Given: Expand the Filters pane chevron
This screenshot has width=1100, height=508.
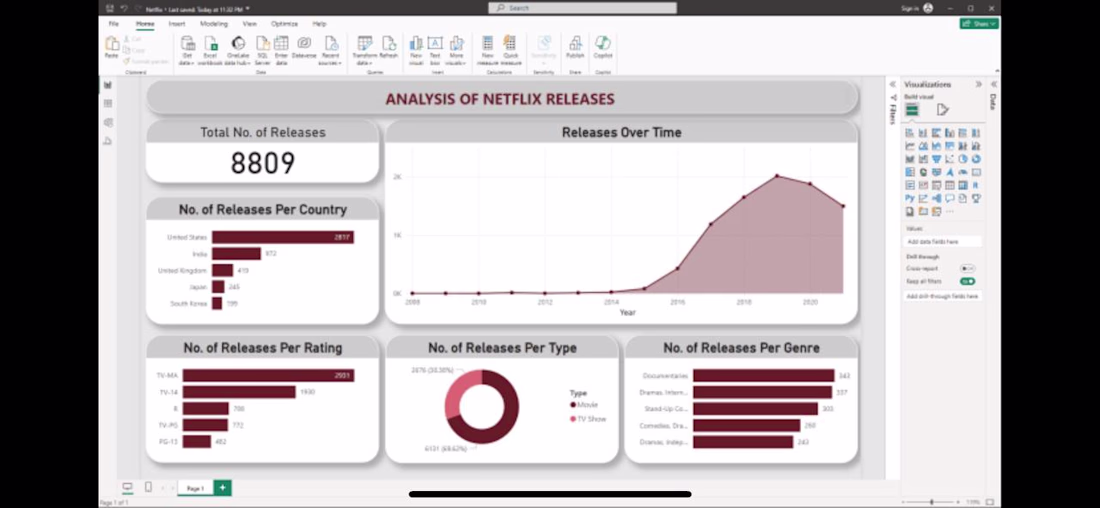Looking at the screenshot, I should (x=893, y=84).
